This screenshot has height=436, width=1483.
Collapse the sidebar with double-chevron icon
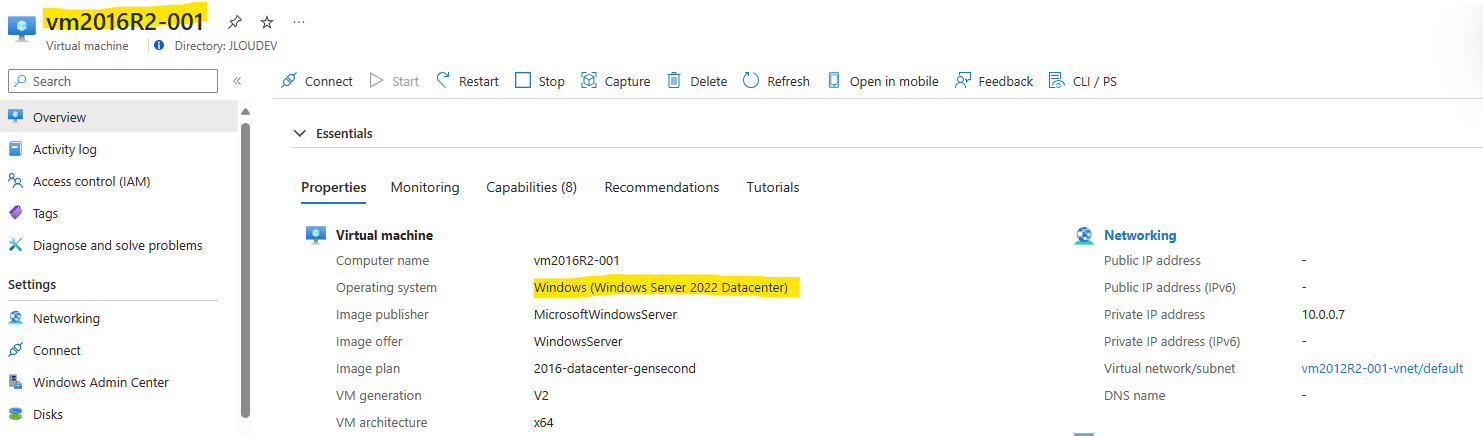[237, 81]
